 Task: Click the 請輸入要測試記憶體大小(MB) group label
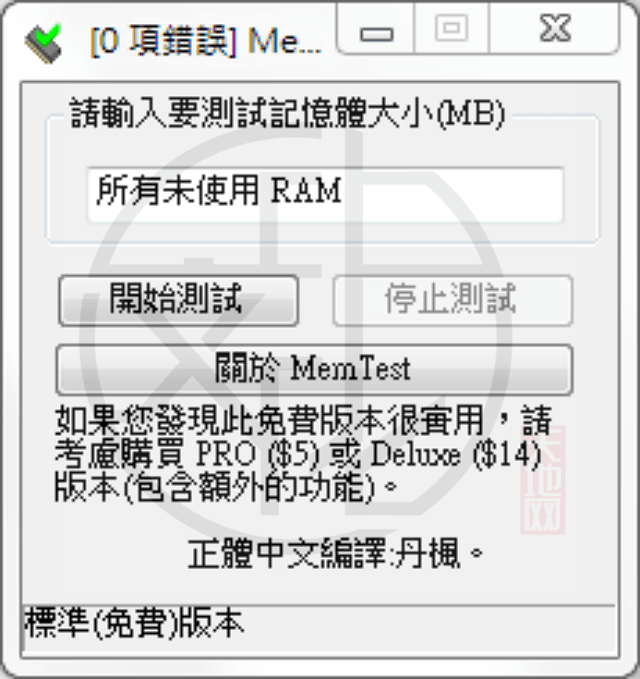coord(288,113)
